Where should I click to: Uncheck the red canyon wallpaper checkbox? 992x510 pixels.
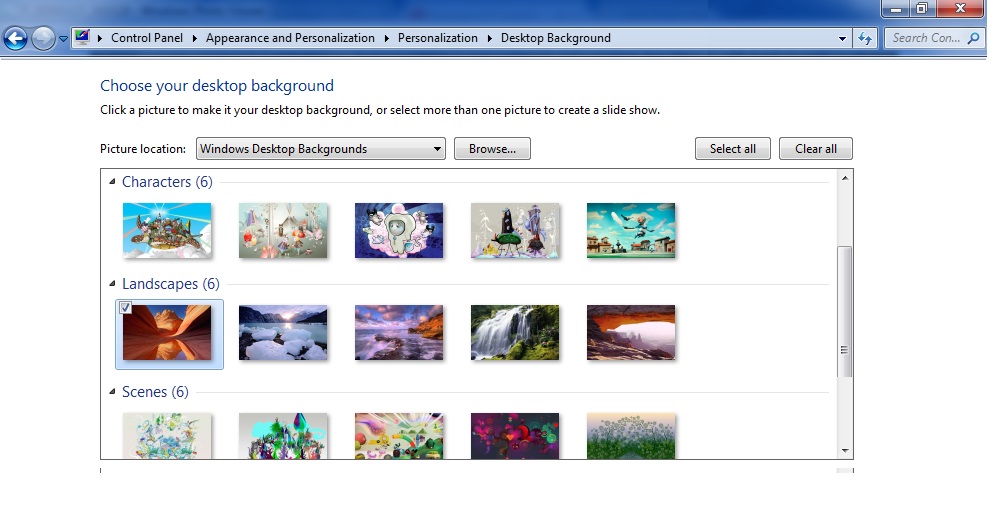pyautogui.click(x=125, y=308)
